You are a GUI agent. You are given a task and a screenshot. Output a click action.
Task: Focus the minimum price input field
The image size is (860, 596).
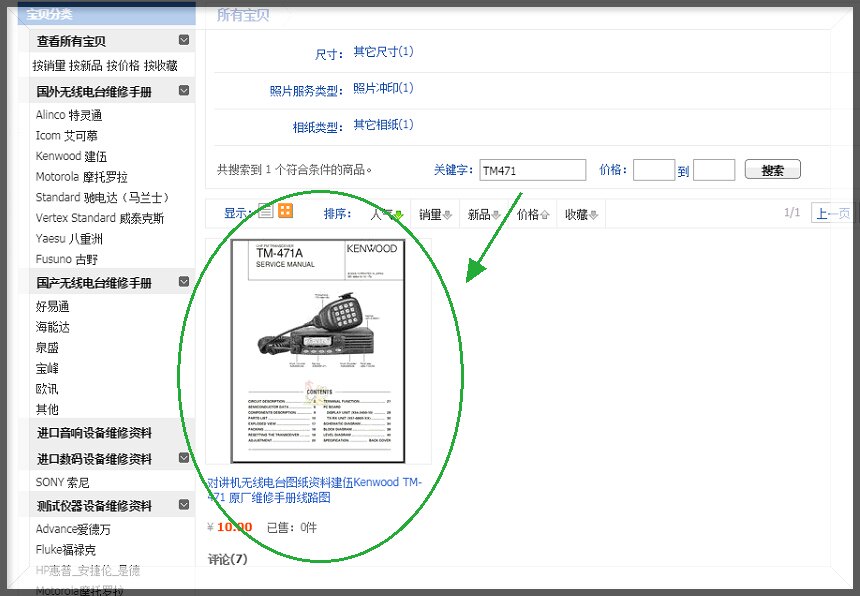pos(654,170)
